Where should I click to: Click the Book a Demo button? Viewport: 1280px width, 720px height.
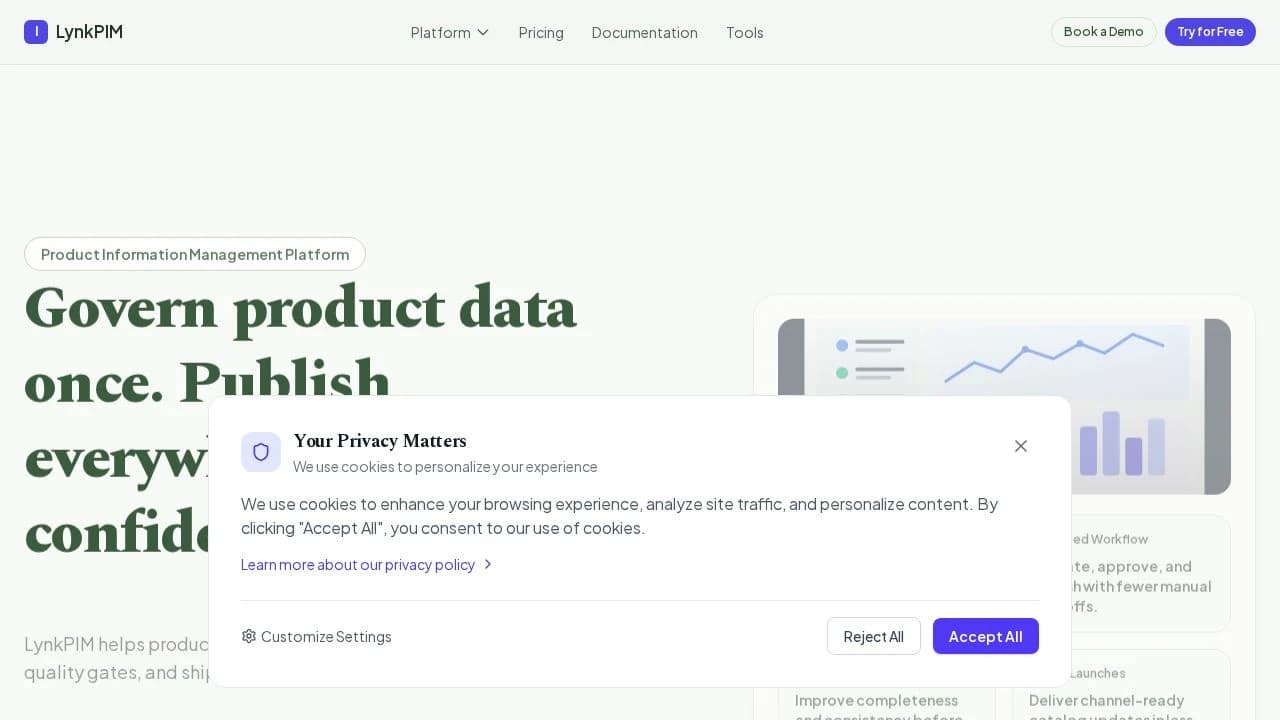(x=1103, y=31)
